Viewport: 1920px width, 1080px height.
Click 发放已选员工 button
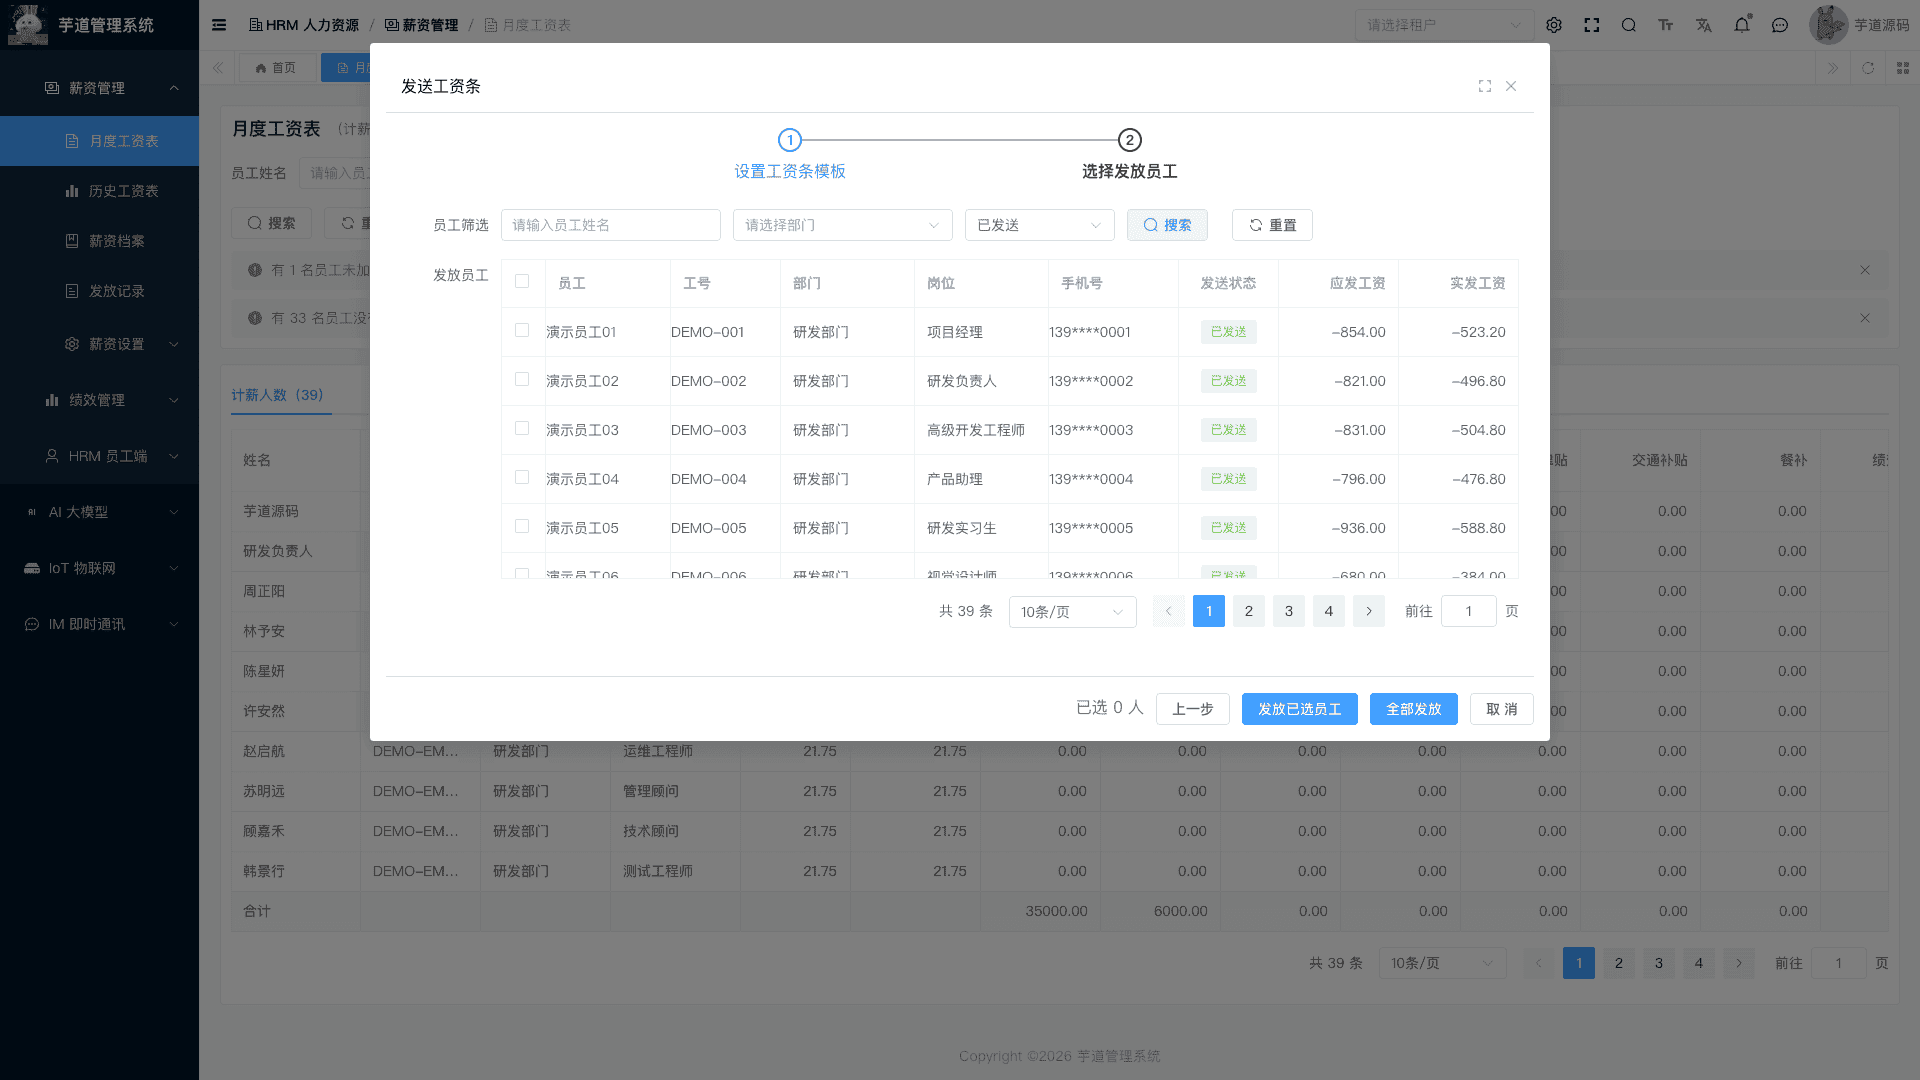coord(1300,709)
